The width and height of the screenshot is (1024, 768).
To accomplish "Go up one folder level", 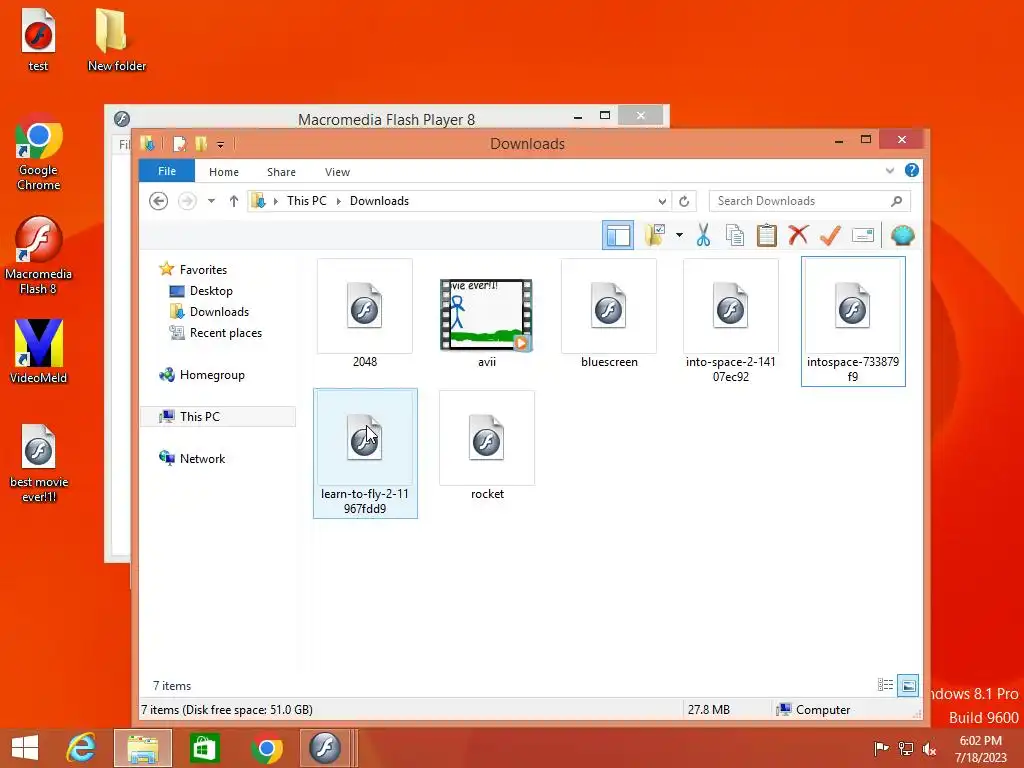I will click(233, 200).
